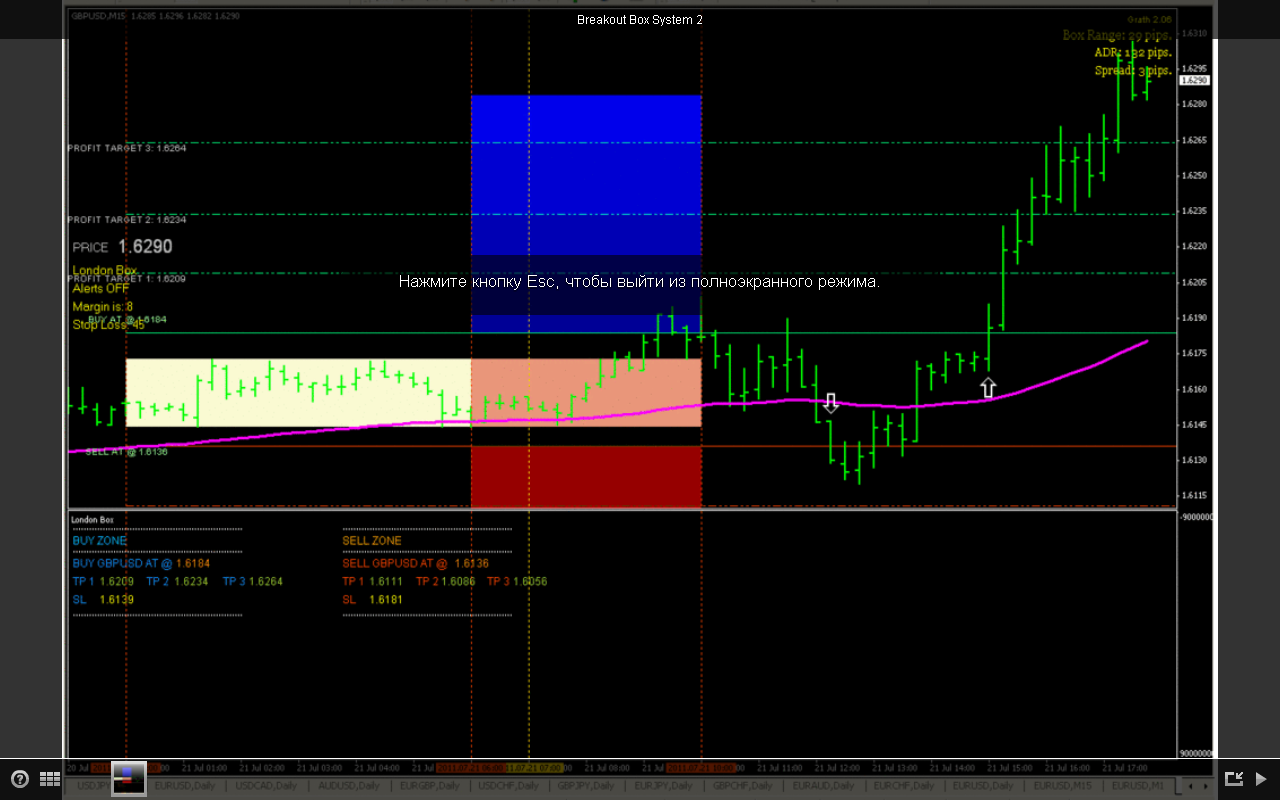Click the 'PRICE 1.6290' readout
The width and height of the screenshot is (1280, 800).
[x=122, y=246]
